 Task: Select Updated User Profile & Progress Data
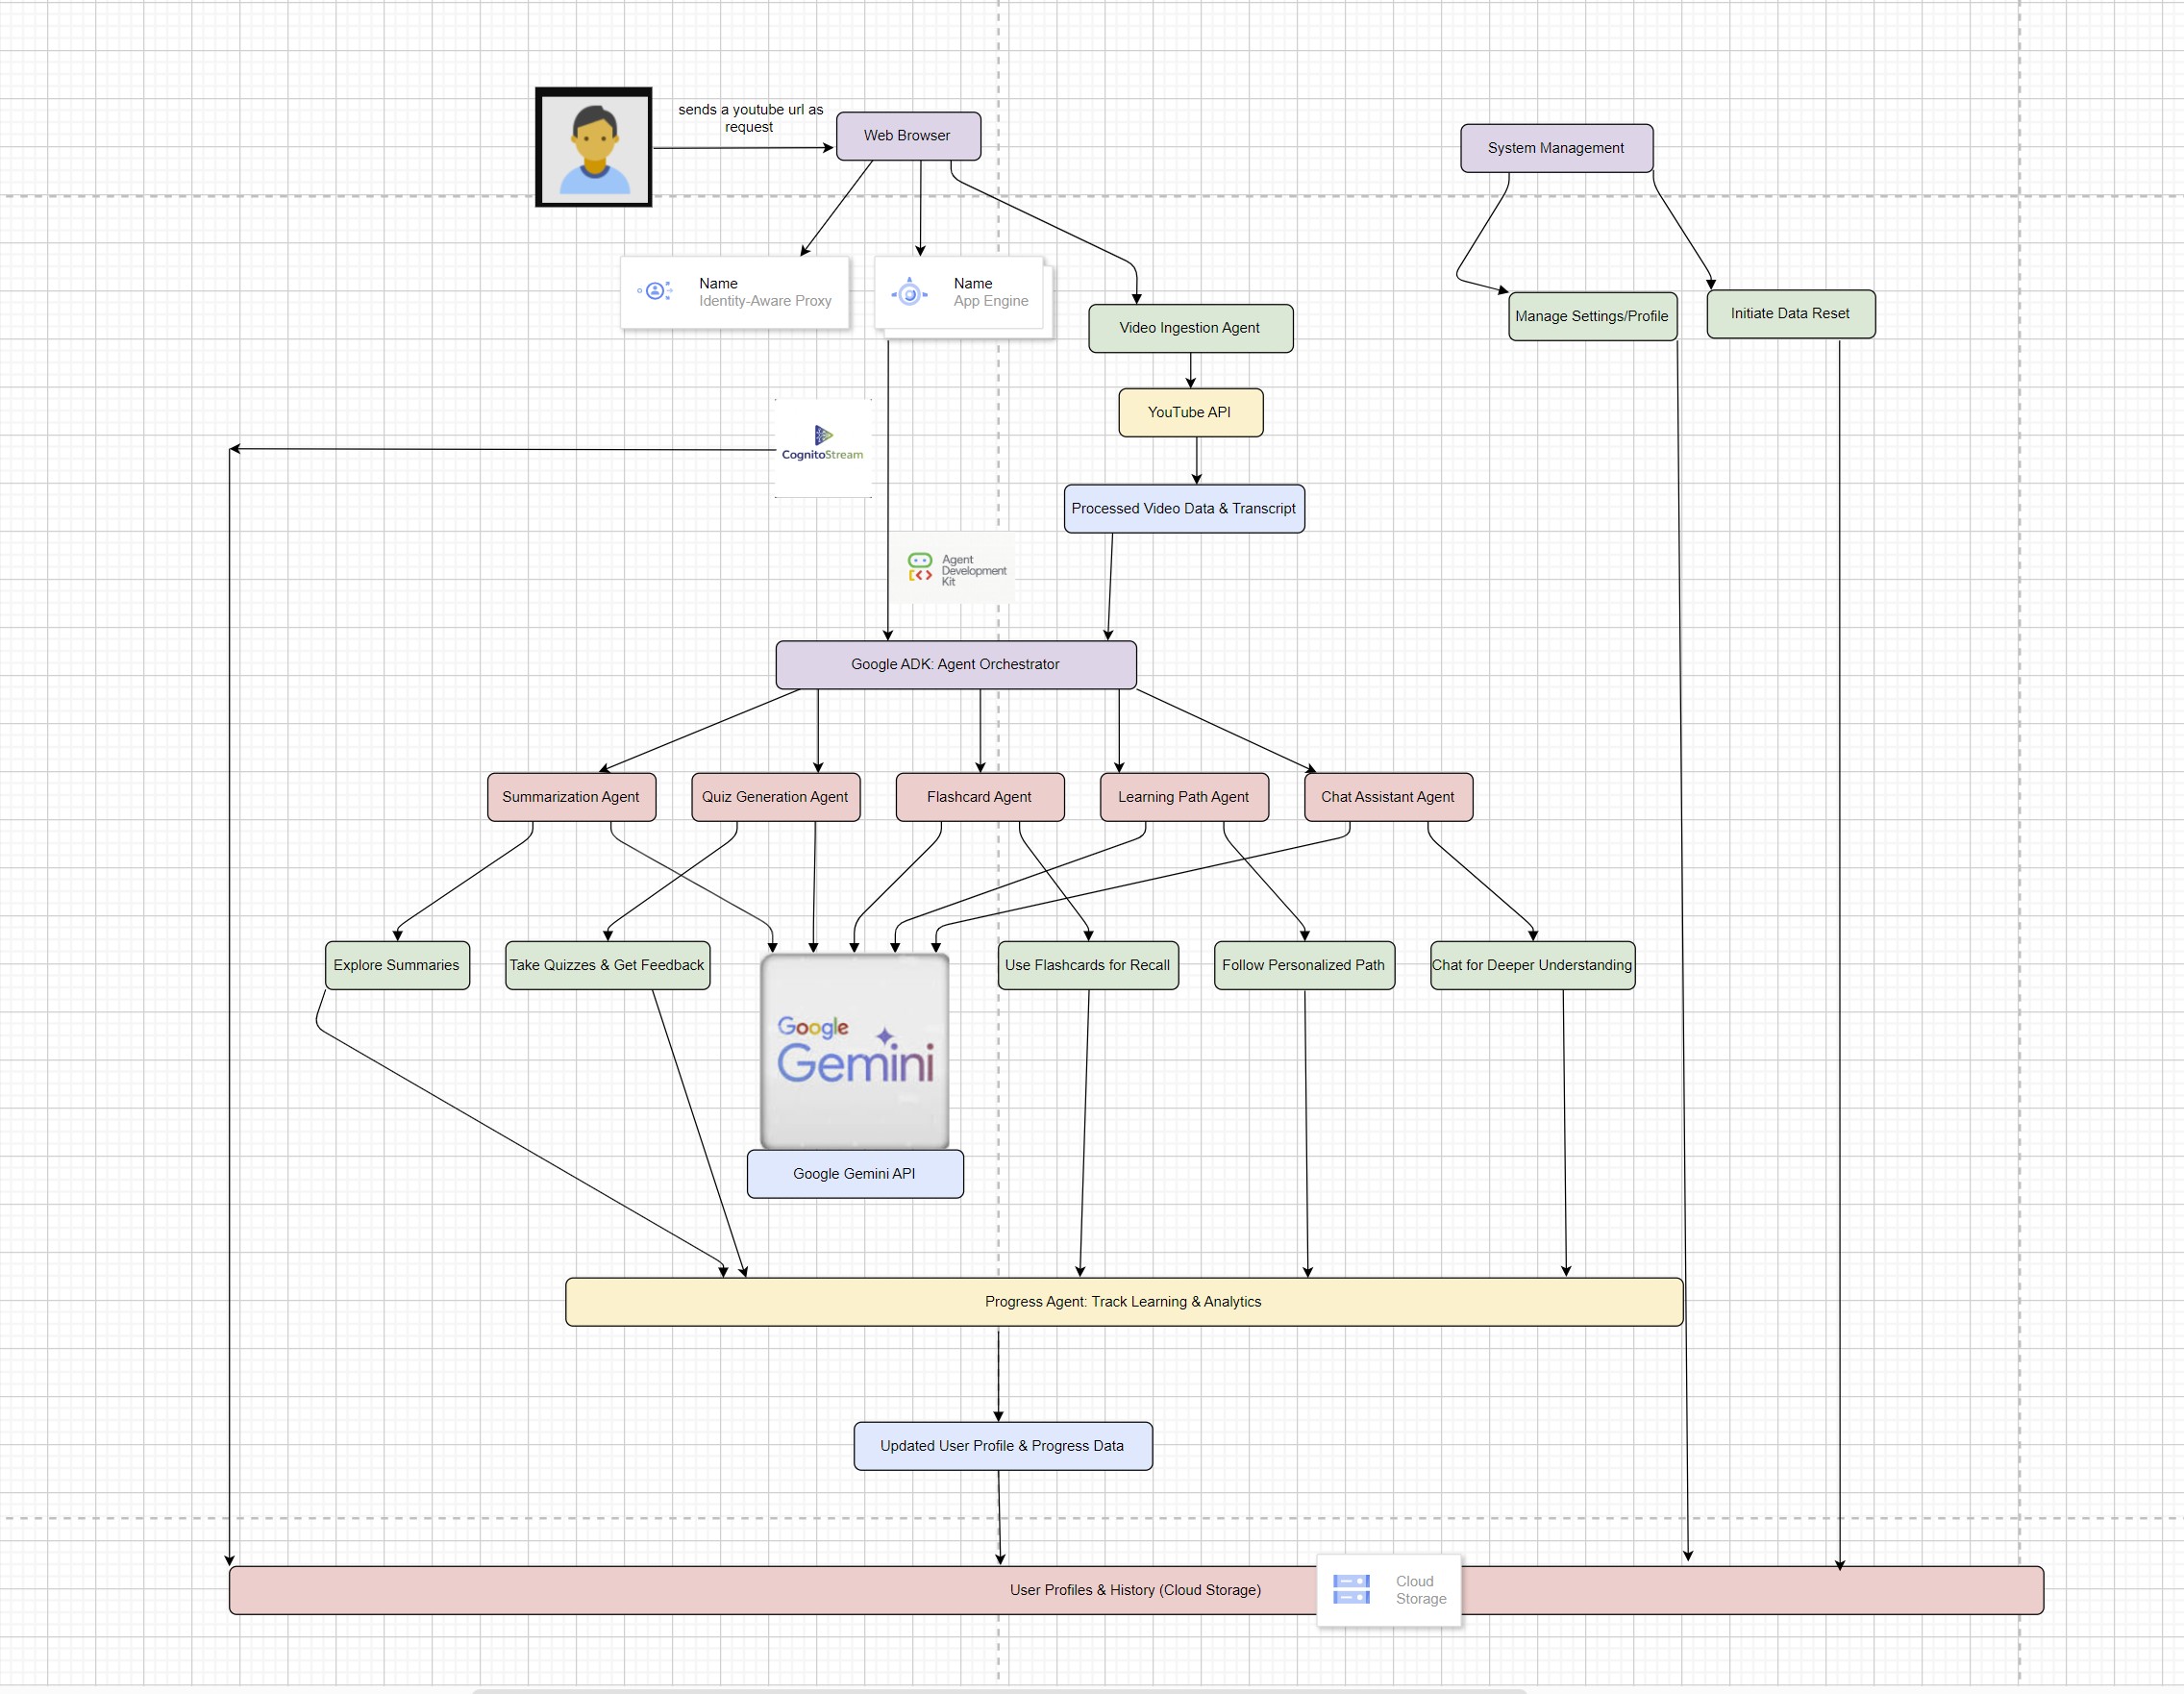pyautogui.click(x=1002, y=1445)
